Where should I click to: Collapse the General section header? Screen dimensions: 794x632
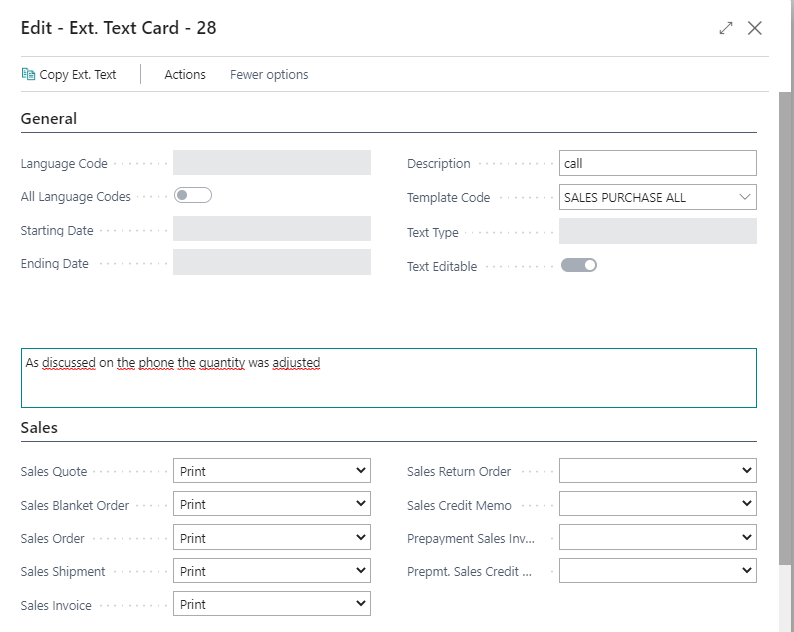49,119
